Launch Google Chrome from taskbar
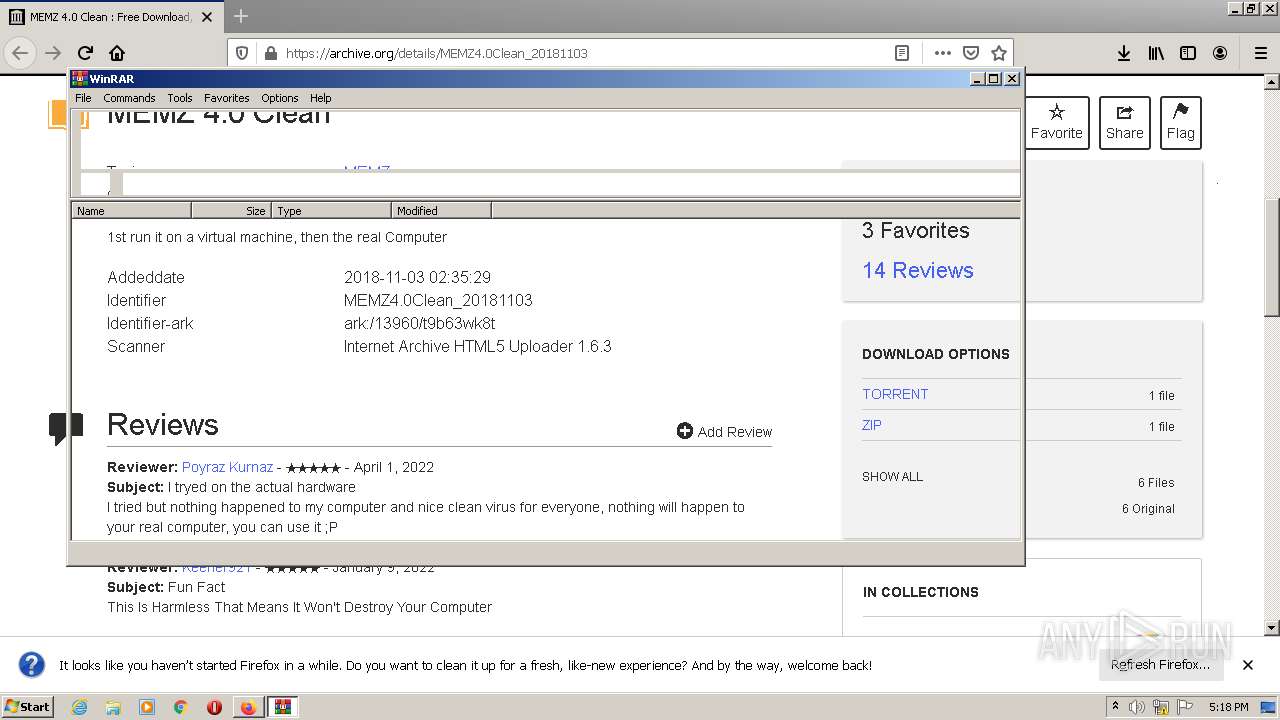 tap(180, 707)
